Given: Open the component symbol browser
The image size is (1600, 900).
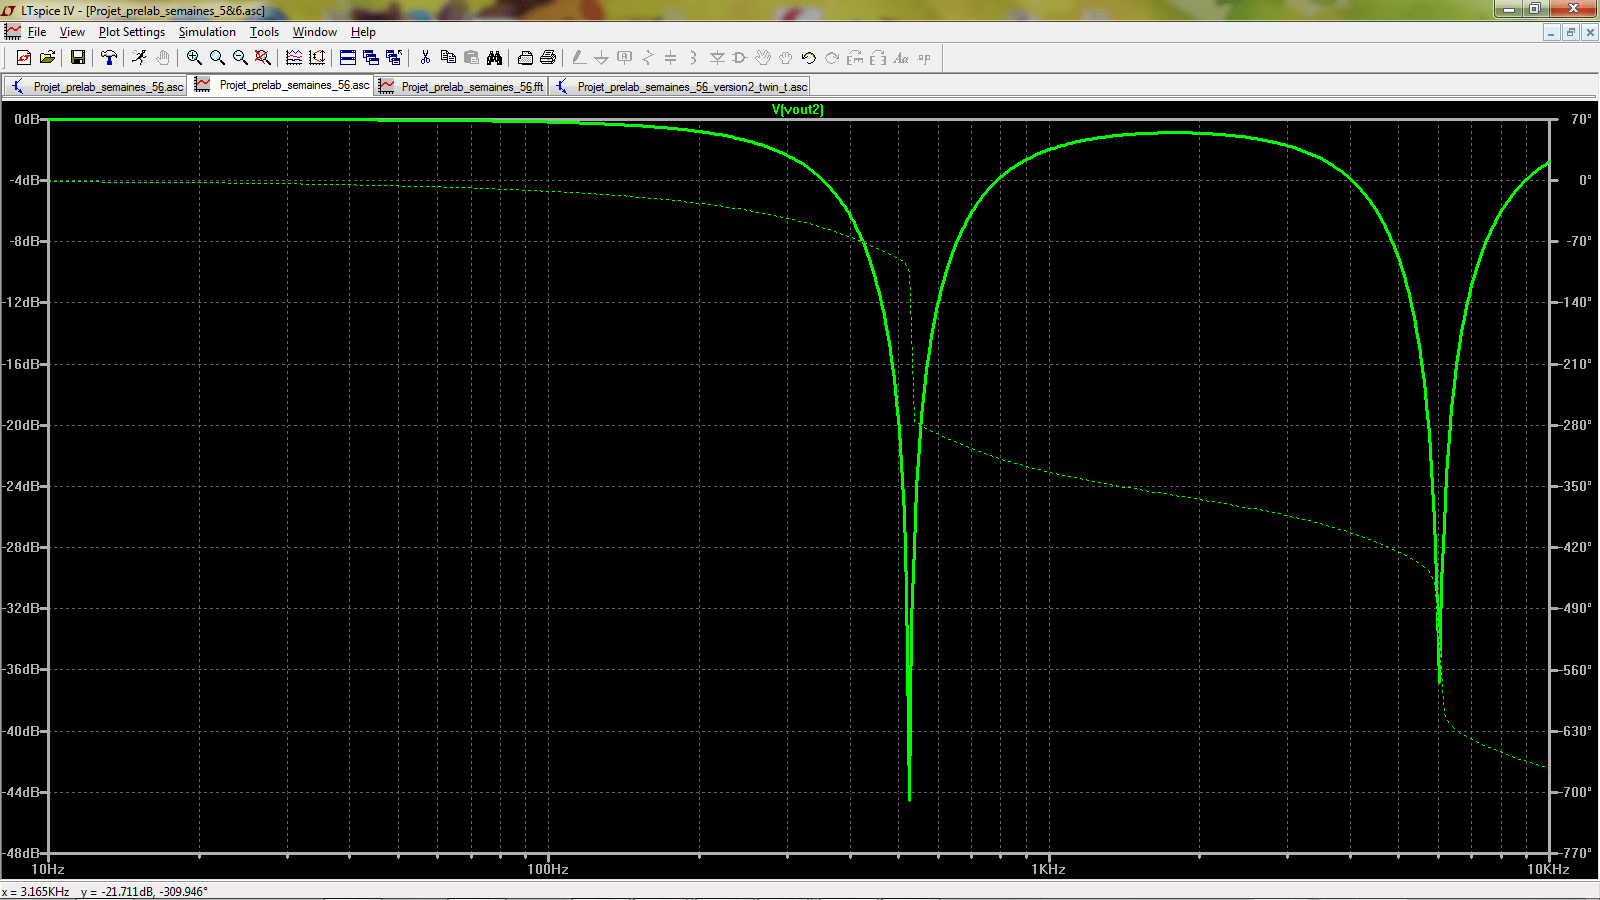Looking at the screenshot, I should click(738, 57).
